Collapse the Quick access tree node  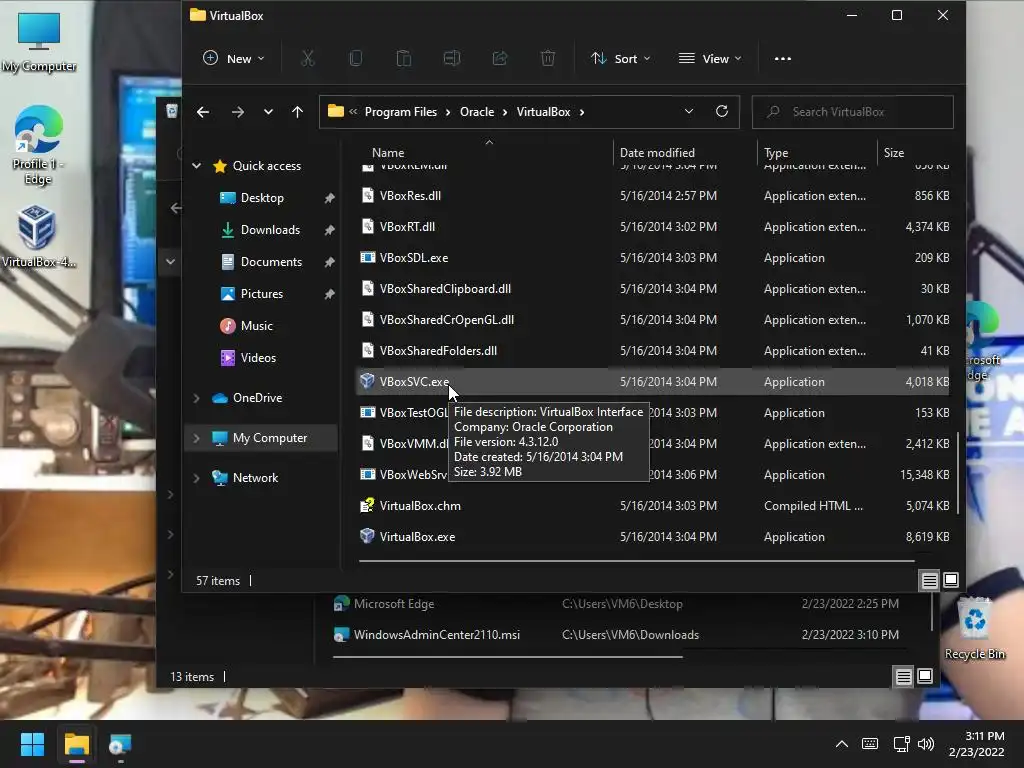point(197,166)
